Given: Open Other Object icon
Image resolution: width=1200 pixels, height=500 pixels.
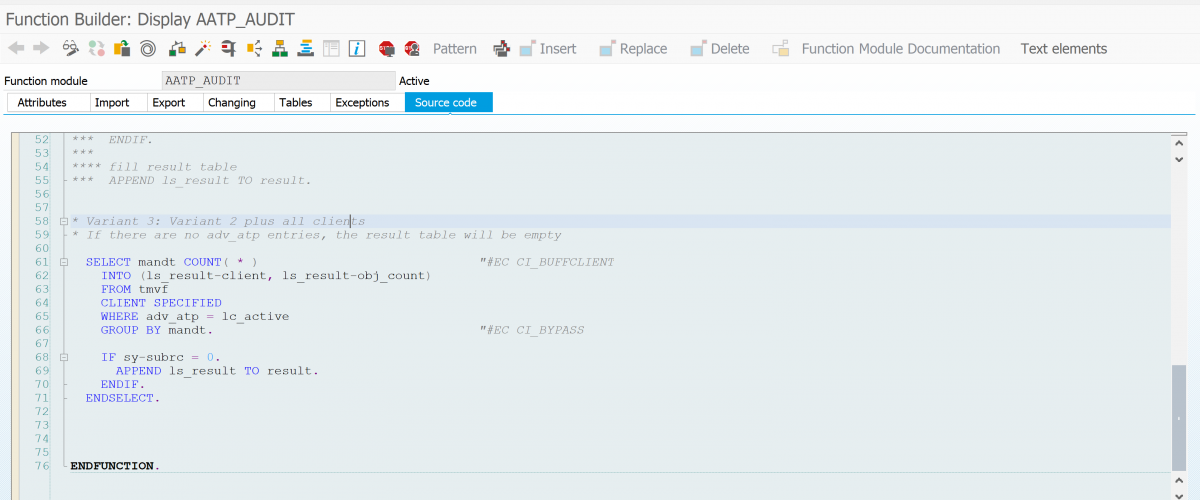Looking at the screenshot, I should point(122,48).
